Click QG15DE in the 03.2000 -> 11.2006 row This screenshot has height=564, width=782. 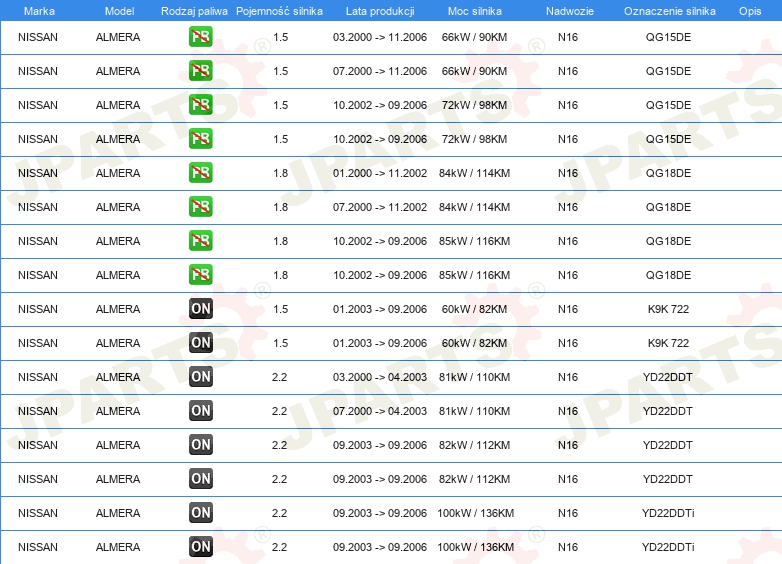pos(668,37)
